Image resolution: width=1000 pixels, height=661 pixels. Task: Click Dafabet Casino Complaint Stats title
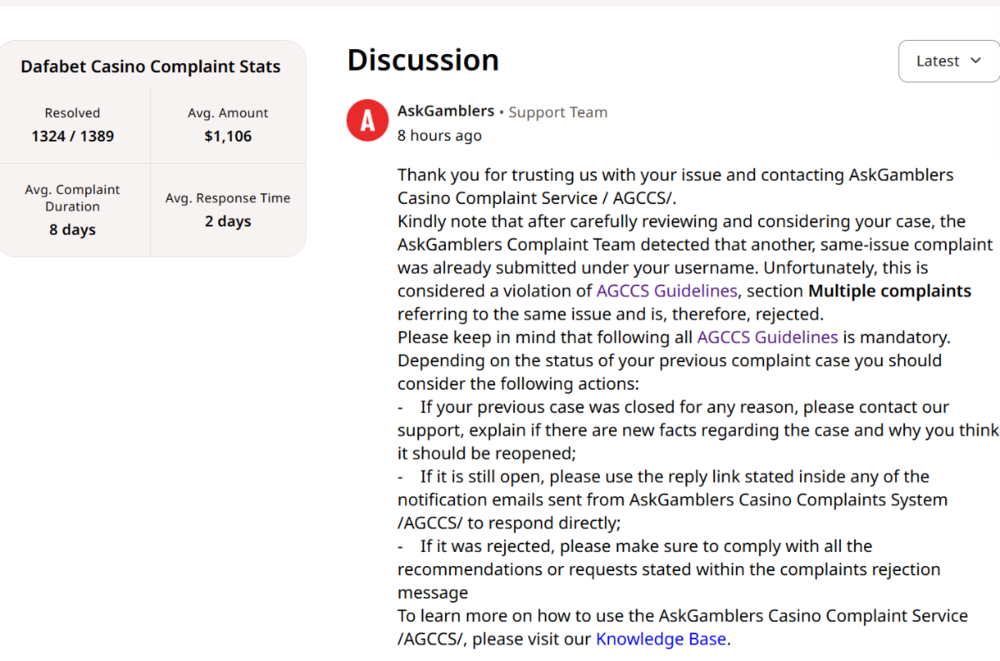[x=151, y=66]
